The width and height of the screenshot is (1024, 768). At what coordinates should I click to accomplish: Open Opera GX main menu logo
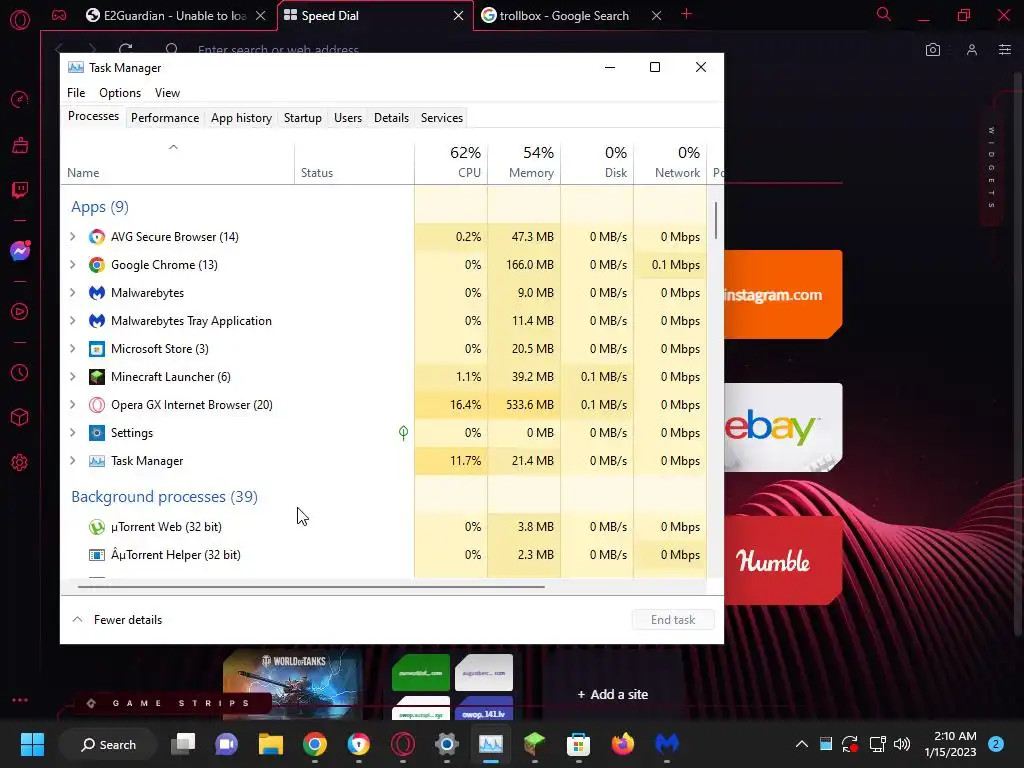click(20, 20)
